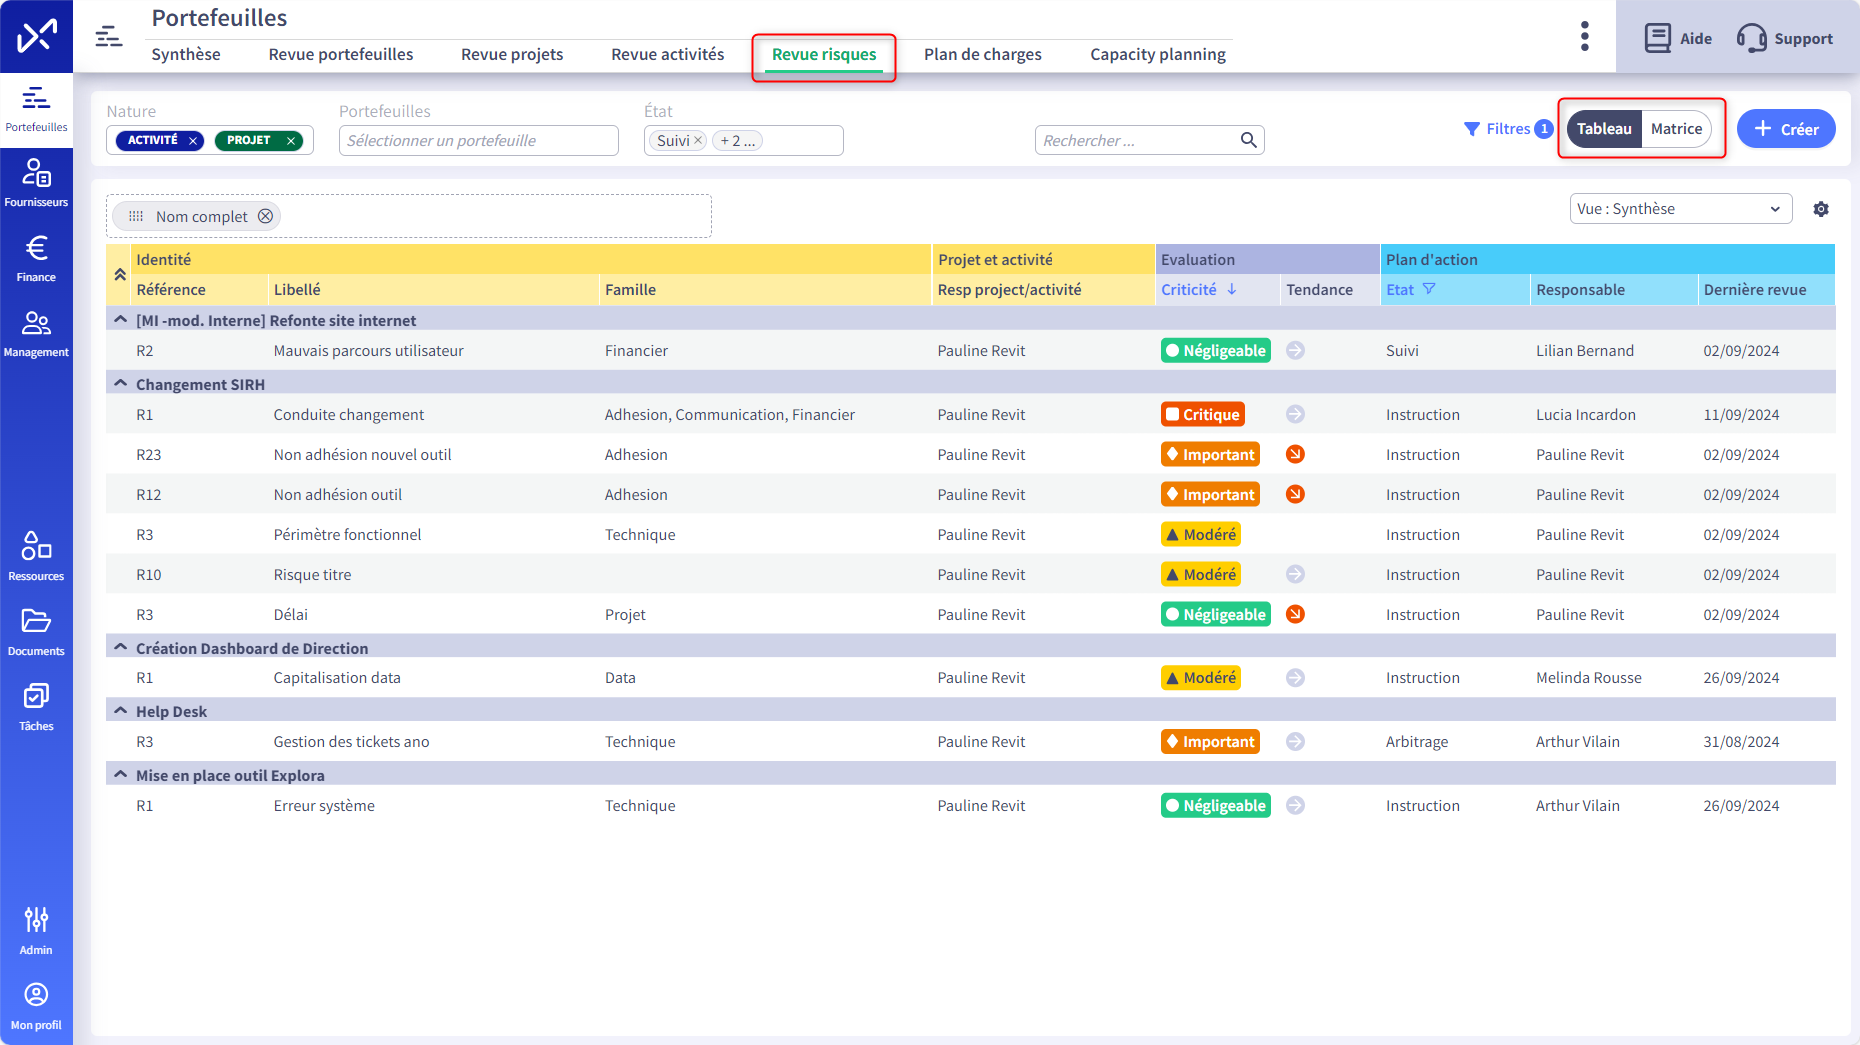Open the Finance sidebar section

[x=36, y=259]
